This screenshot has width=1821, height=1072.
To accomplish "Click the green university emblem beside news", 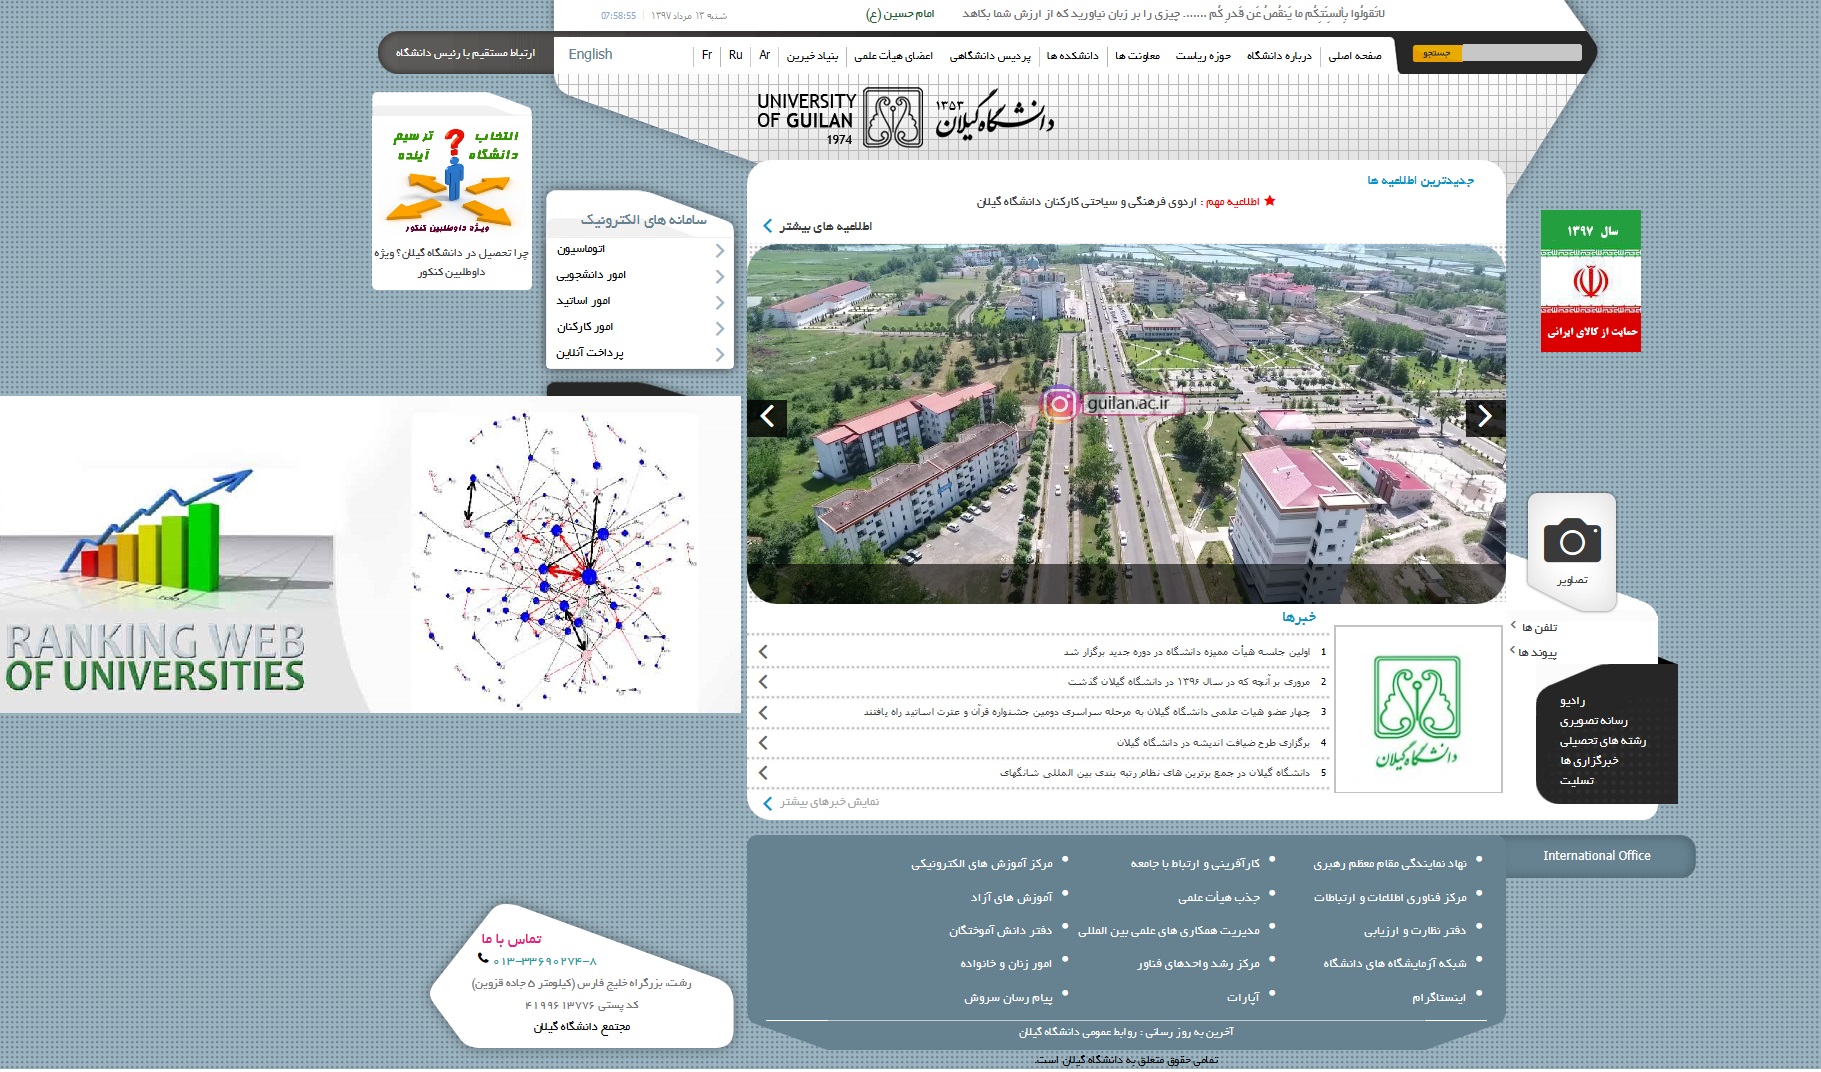I will coord(1417,709).
